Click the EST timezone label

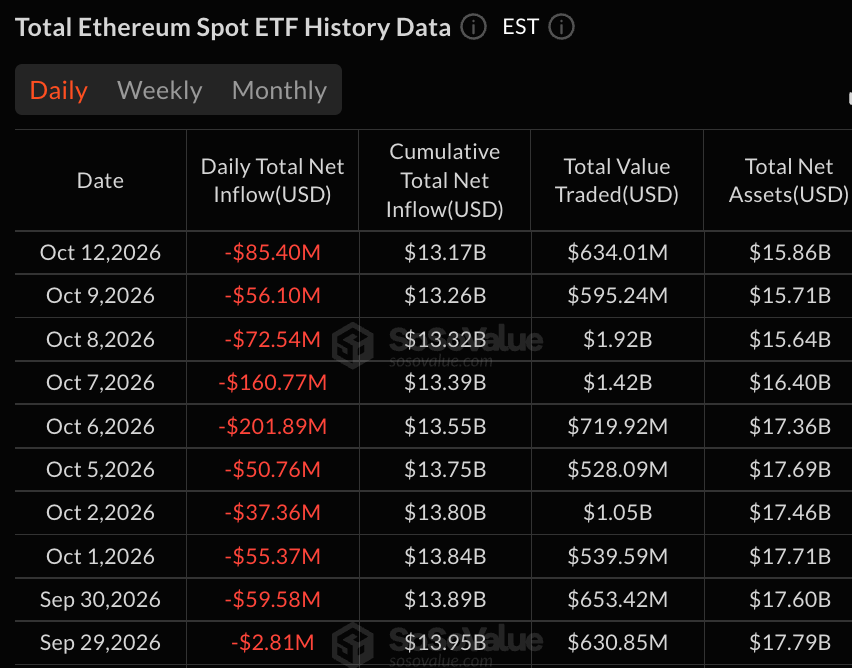pyautogui.click(x=521, y=27)
